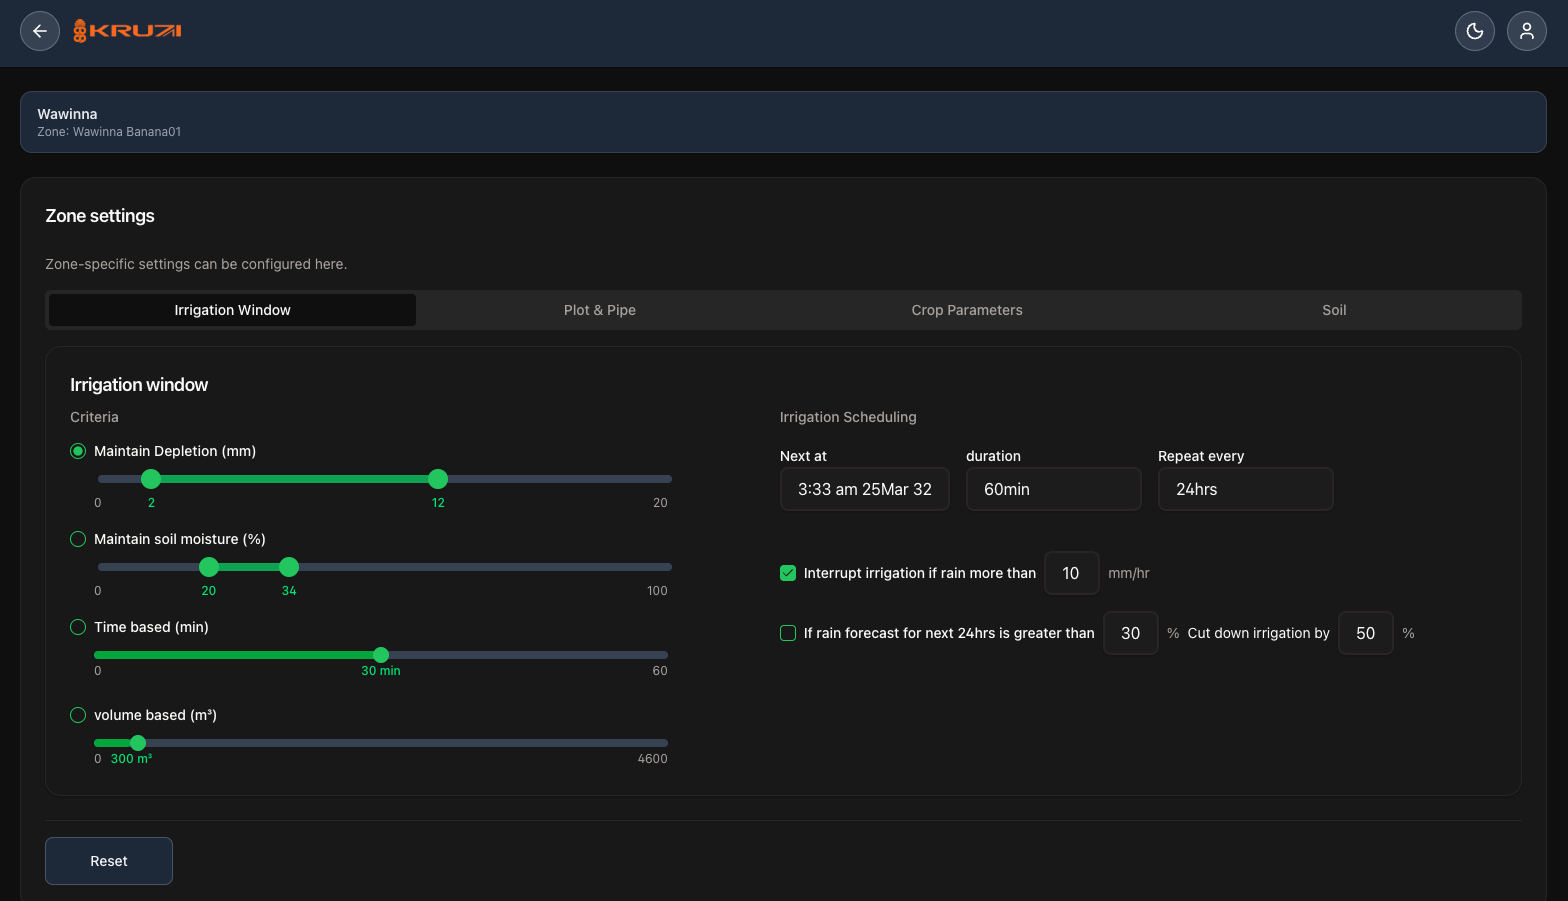1568x901 pixels.
Task: Open the Next at date time field
Action: [x=864, y=489]
